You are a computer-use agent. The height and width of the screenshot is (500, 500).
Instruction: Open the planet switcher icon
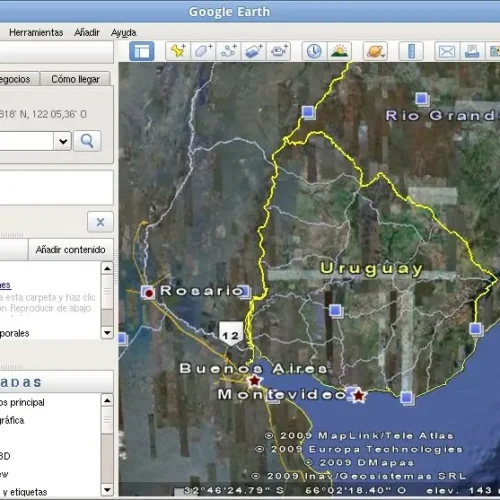click(375, 51)
